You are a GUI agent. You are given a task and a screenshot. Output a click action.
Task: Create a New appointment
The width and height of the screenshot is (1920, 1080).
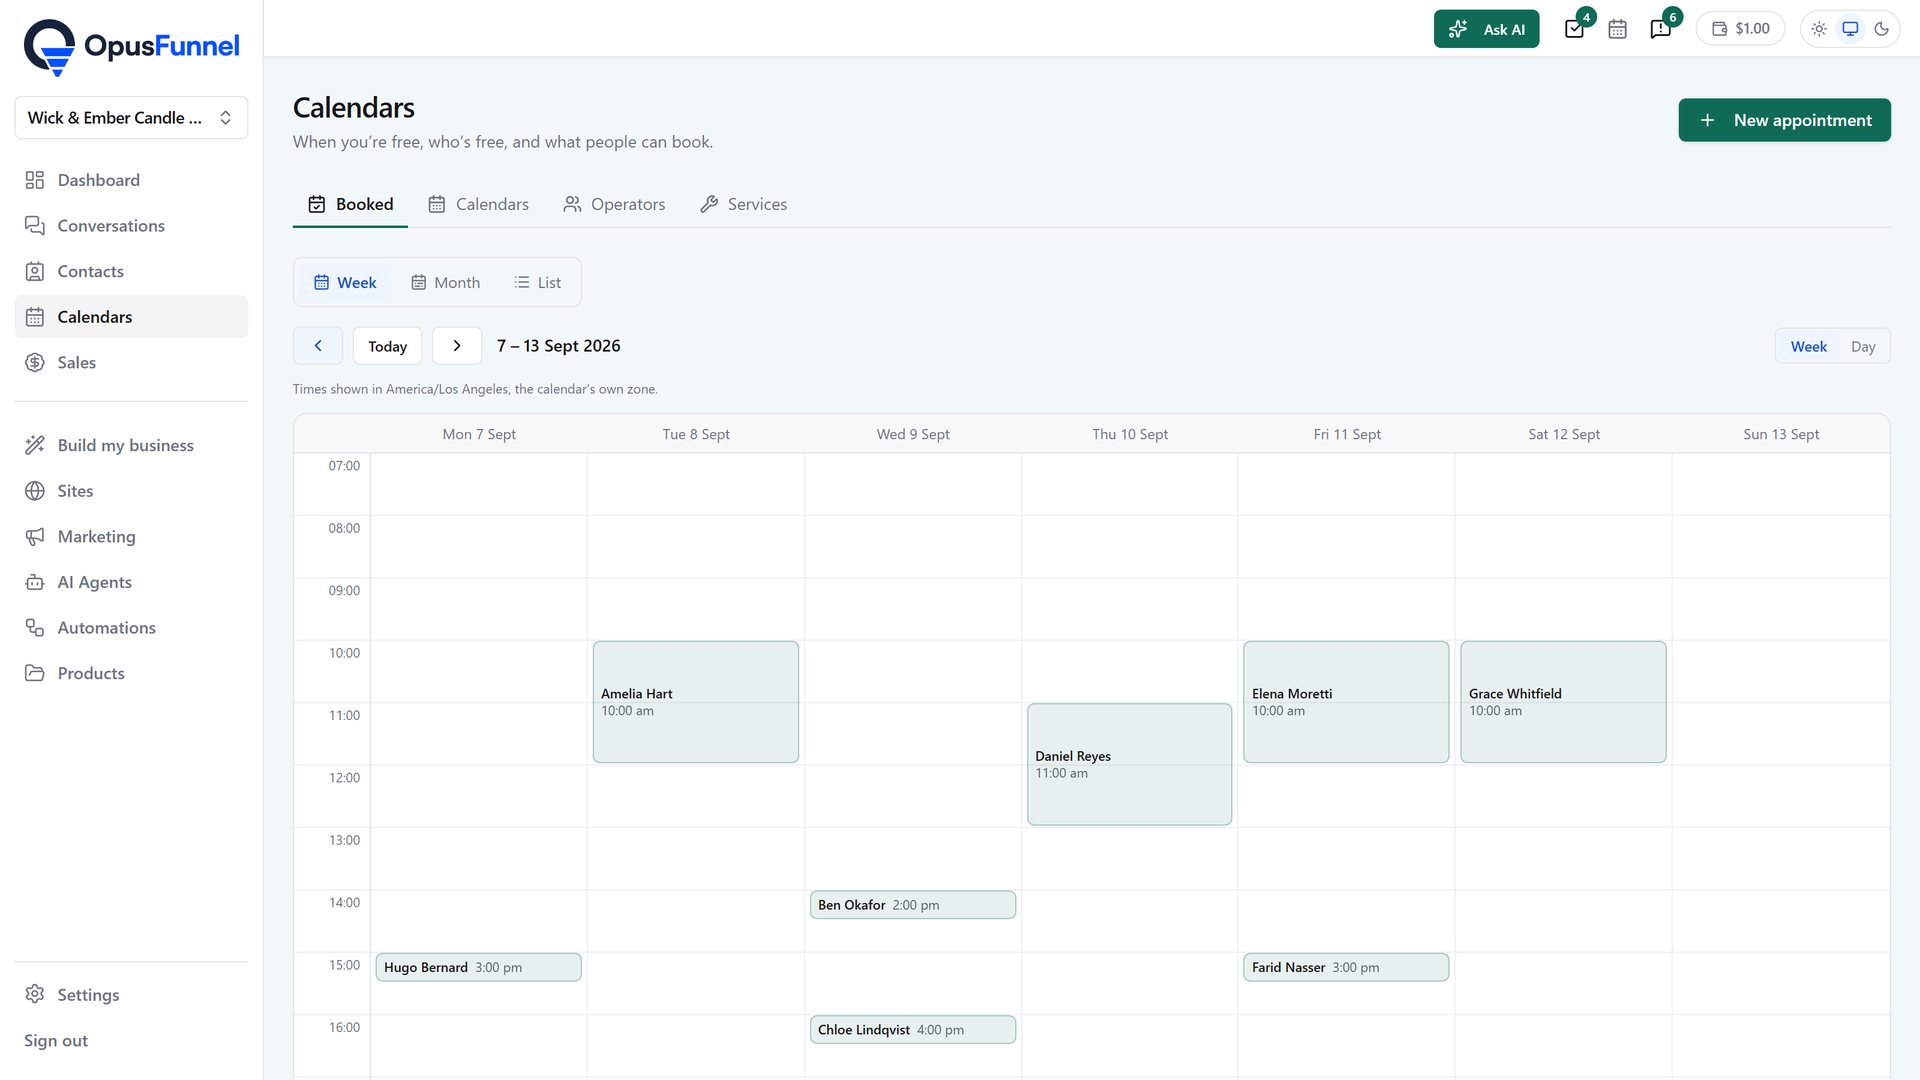coord(1784,120)
